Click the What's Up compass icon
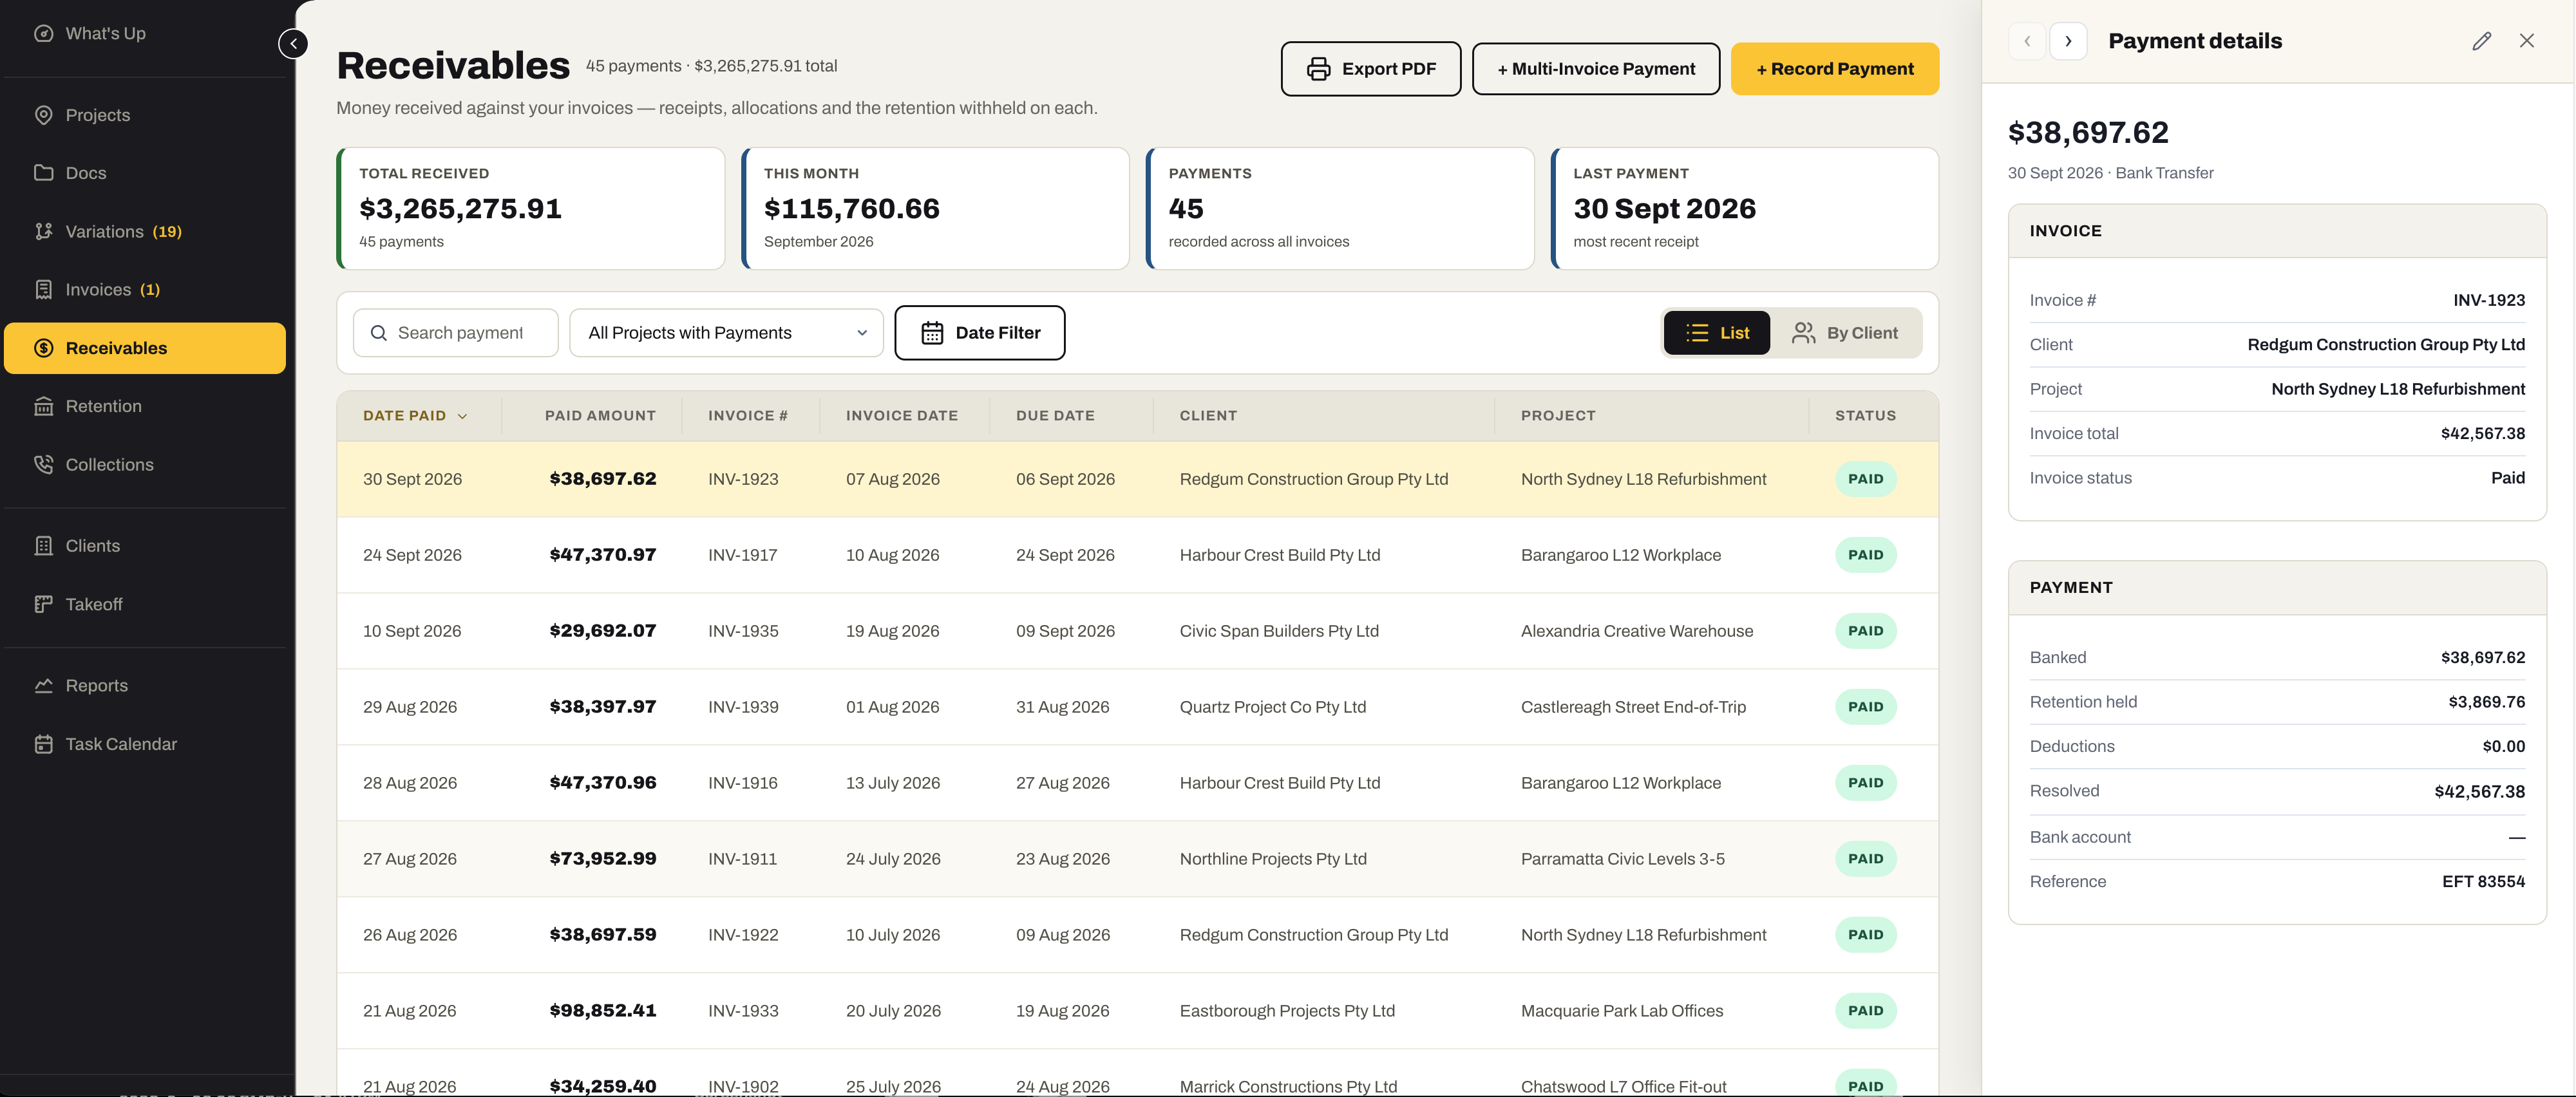Screen dimensions: 2576x1097 [43, 33]
